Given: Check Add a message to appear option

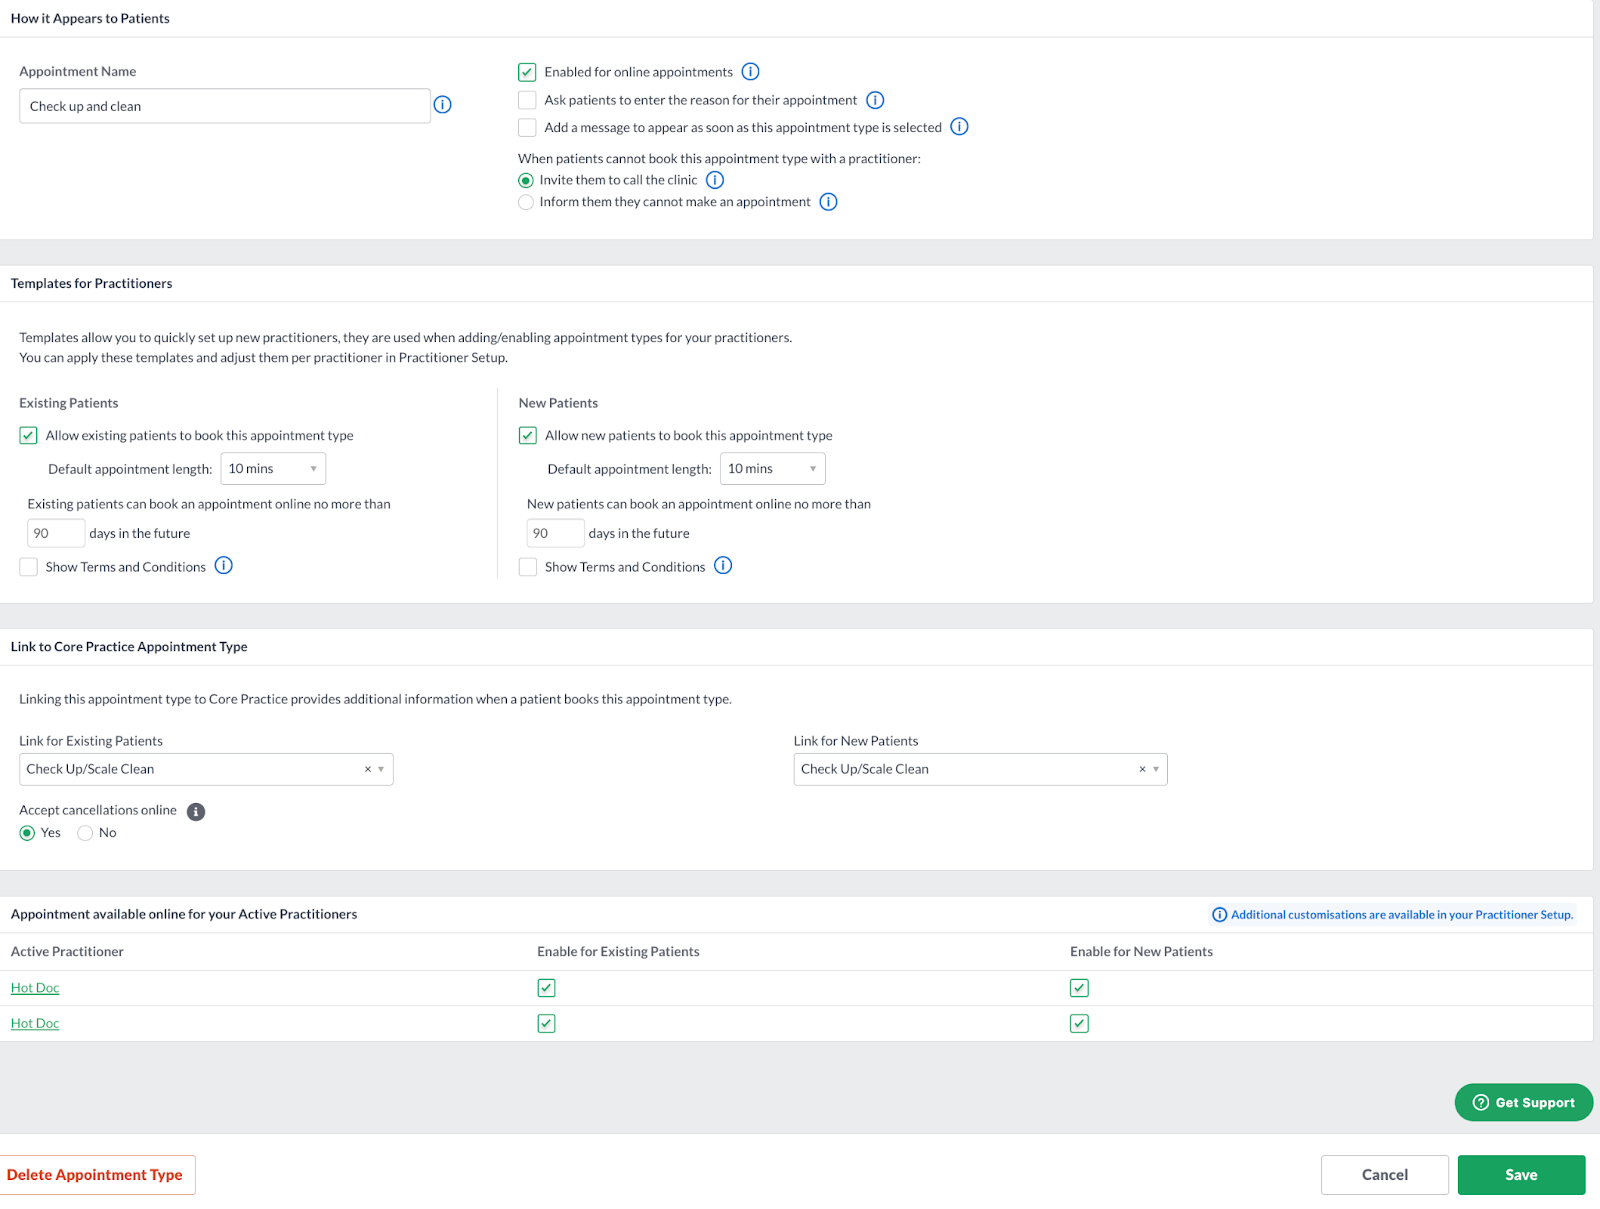Looking at the screenshot, I should pos(527,127).
